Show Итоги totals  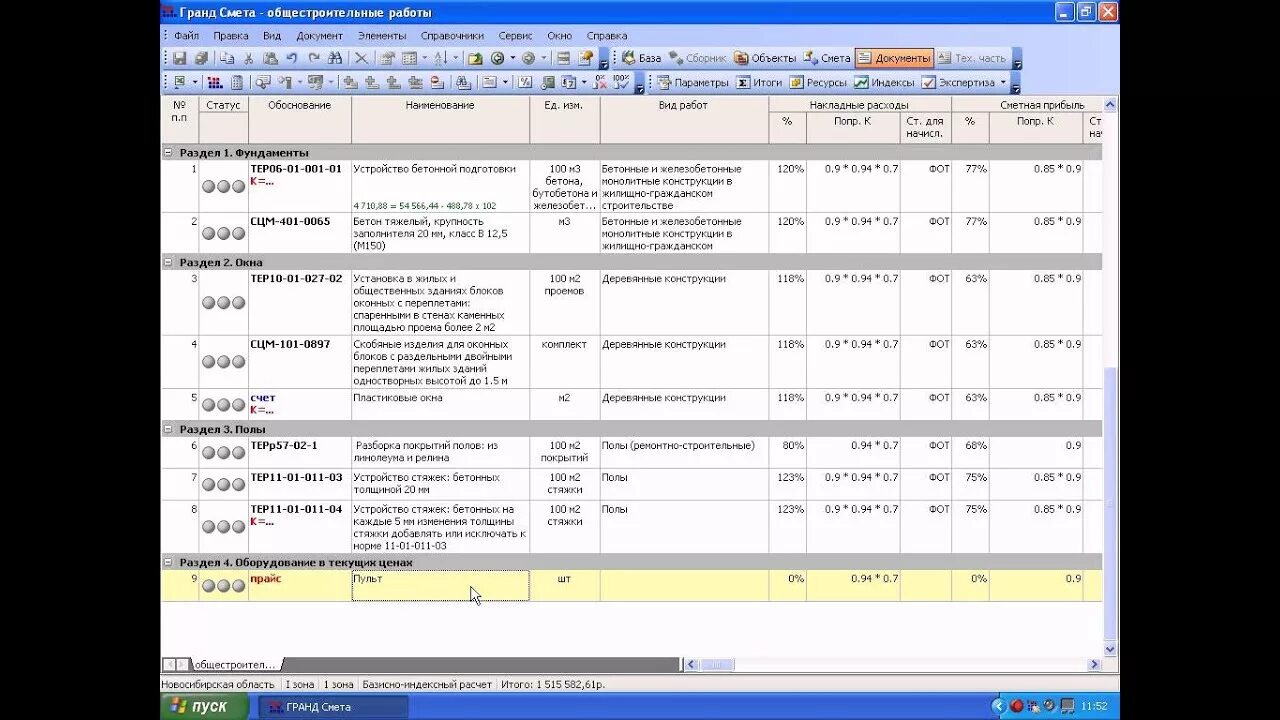tap(760, 82)
